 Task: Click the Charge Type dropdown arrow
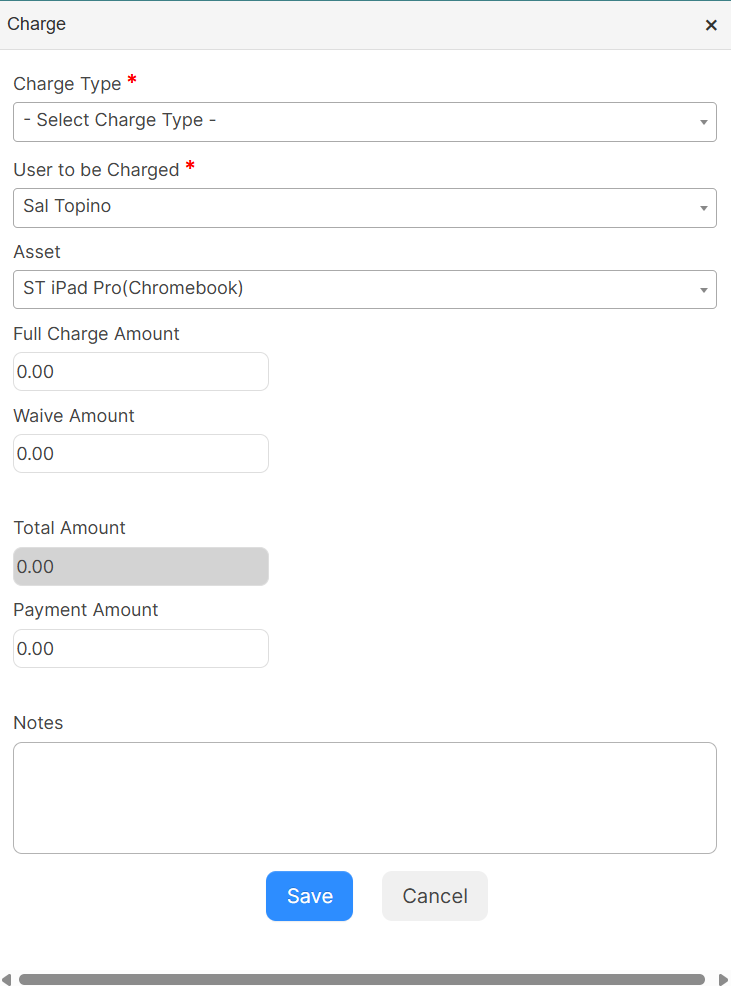pyautogui.click(x=703, y=122)
